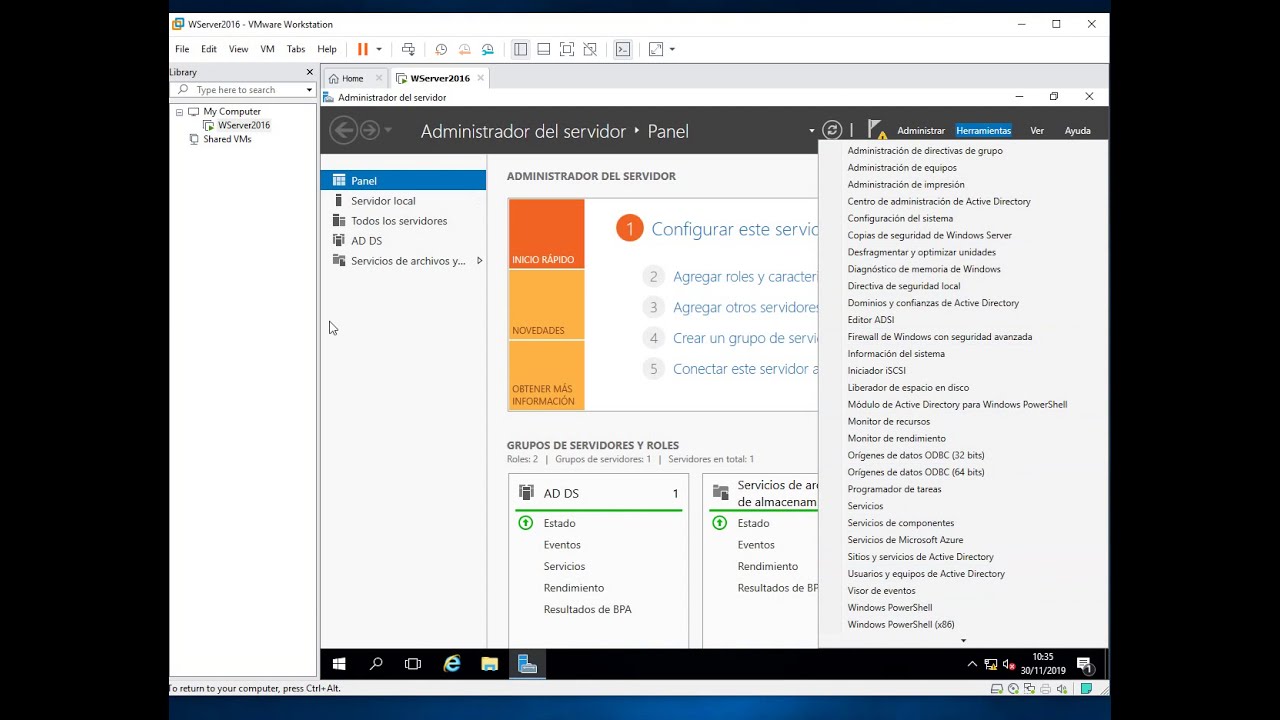Screen dimensions: 1280x720
Task: Open the INICIO RÁPIDO tile
Action: tap(546, 234)
